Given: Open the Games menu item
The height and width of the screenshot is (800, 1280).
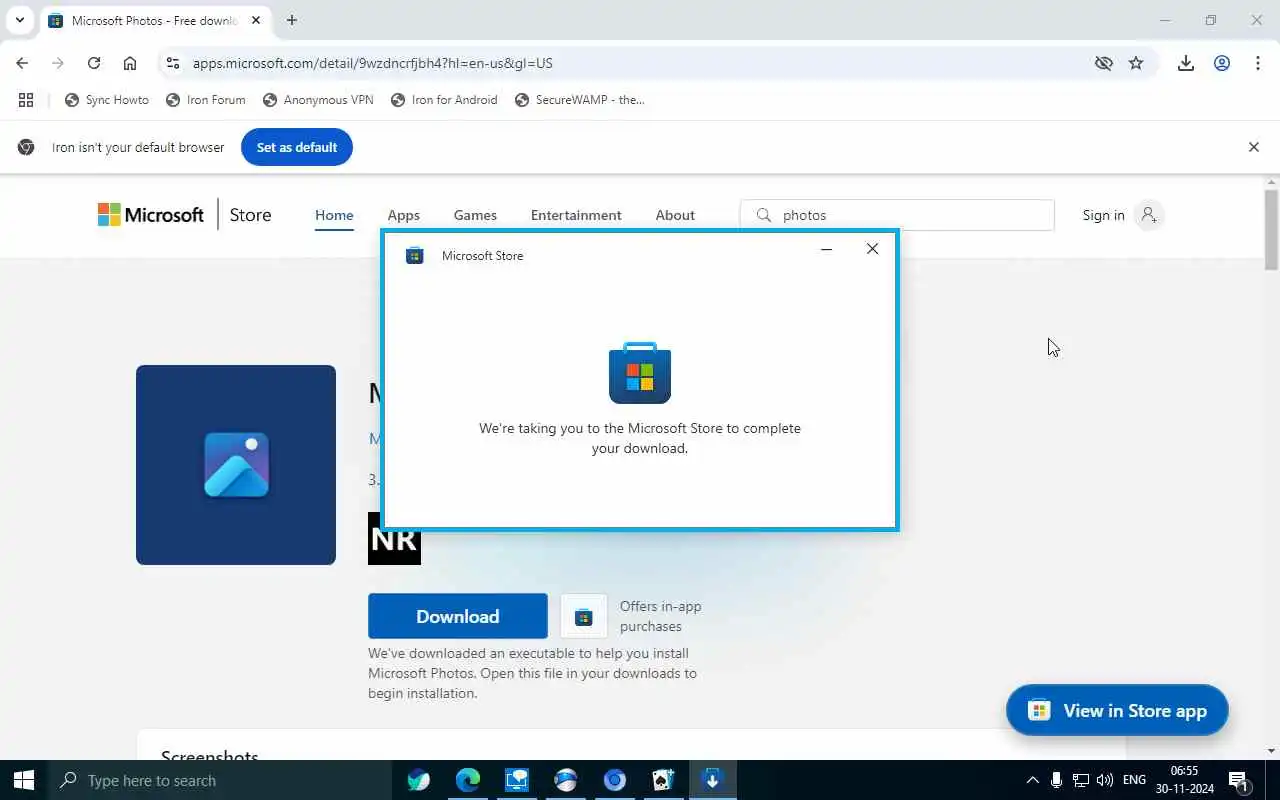Looking at the screenshot, I should 475,215.
